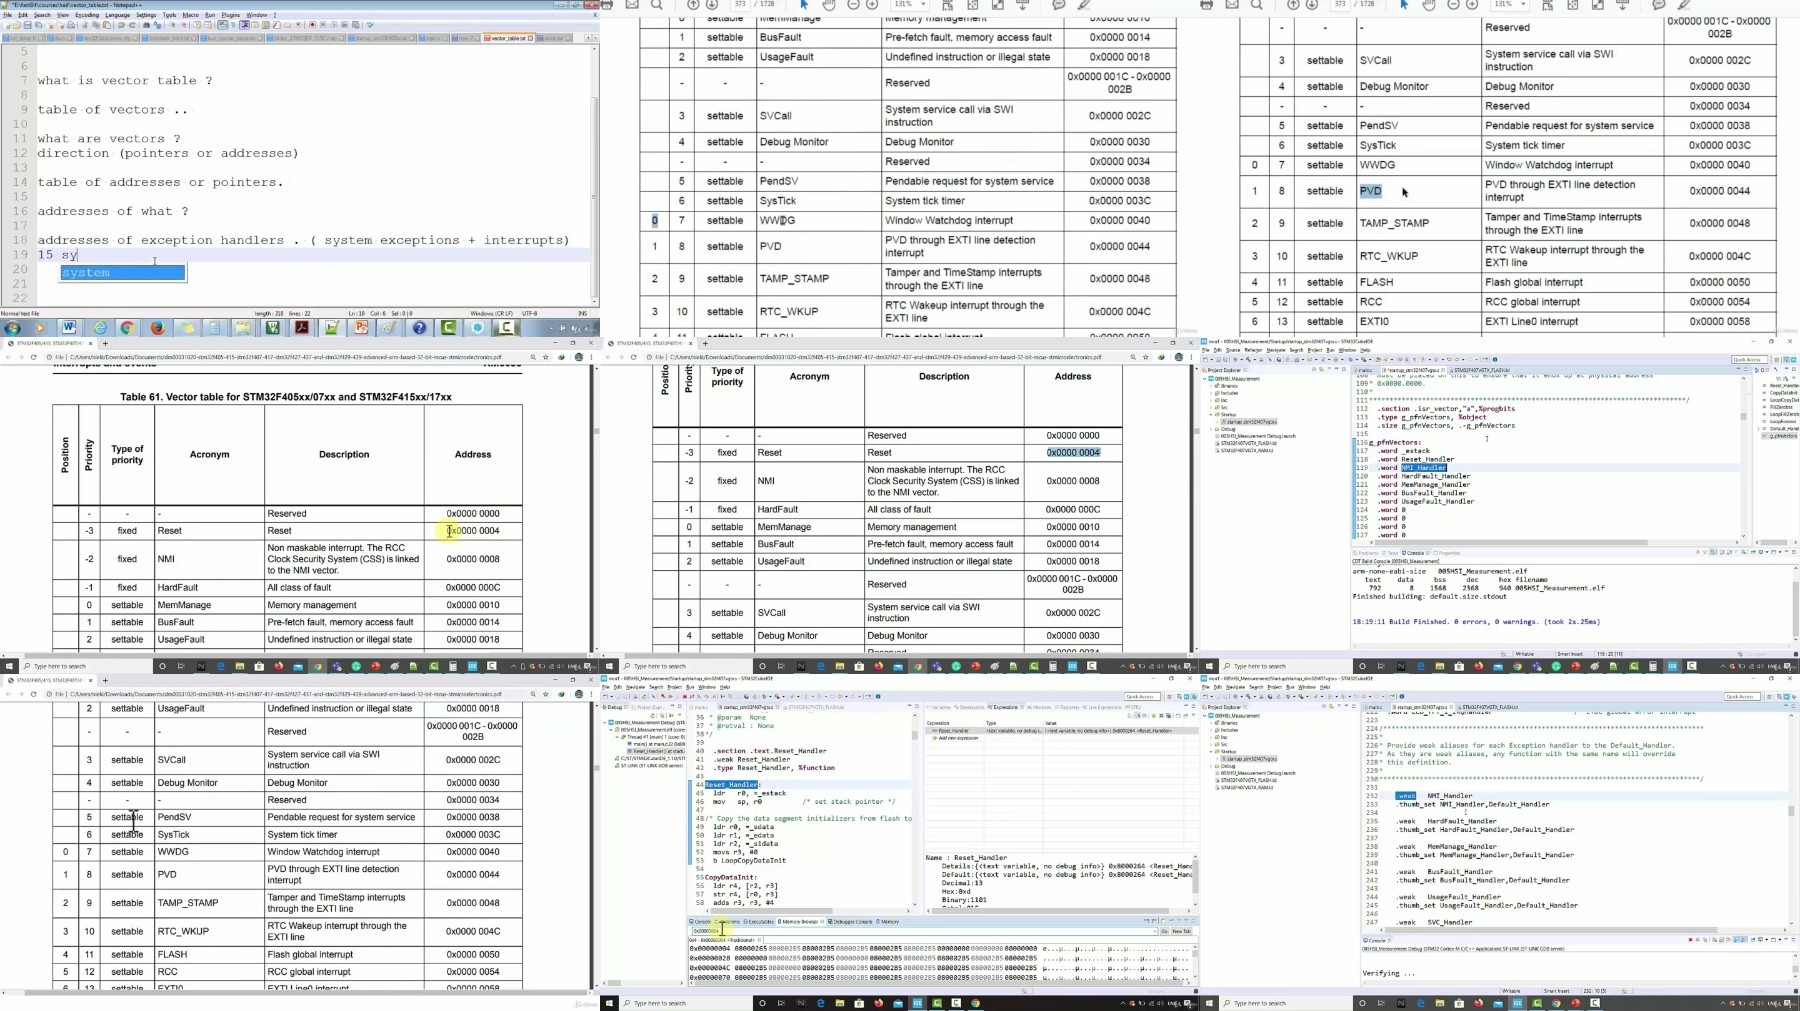Select startup_stm32f407vgtx.s in the g_pfnVectors IDE project explorer
Image resolution: width=1800 pixels, height=1011 pixels.
pos(1247,422)
